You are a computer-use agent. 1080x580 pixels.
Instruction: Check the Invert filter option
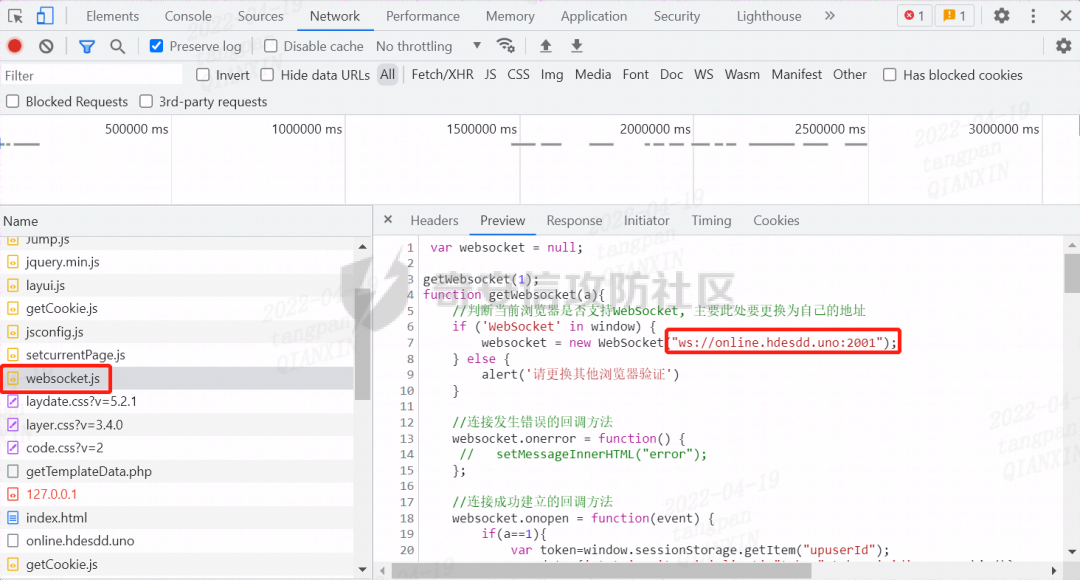tap(202, 75)
